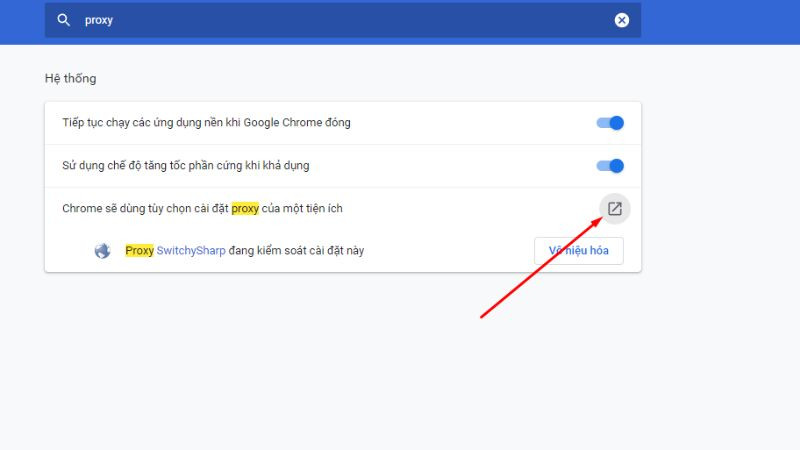This screenshot has height=450, width=800.
Task: Toggle hardware acceleration when available
Action: click(x=610, y=166)
